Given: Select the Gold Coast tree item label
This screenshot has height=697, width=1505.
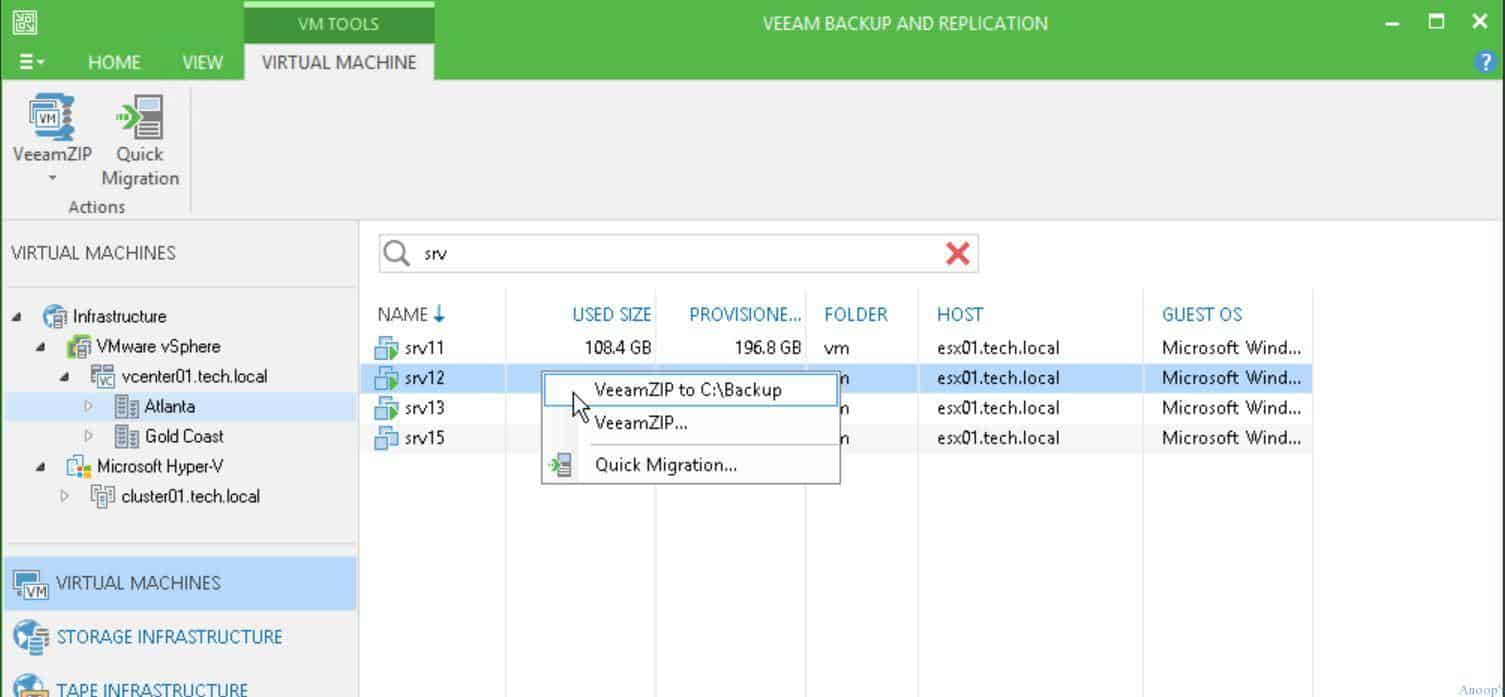Looking at the screenshot, I should click(x=184, y=437).
